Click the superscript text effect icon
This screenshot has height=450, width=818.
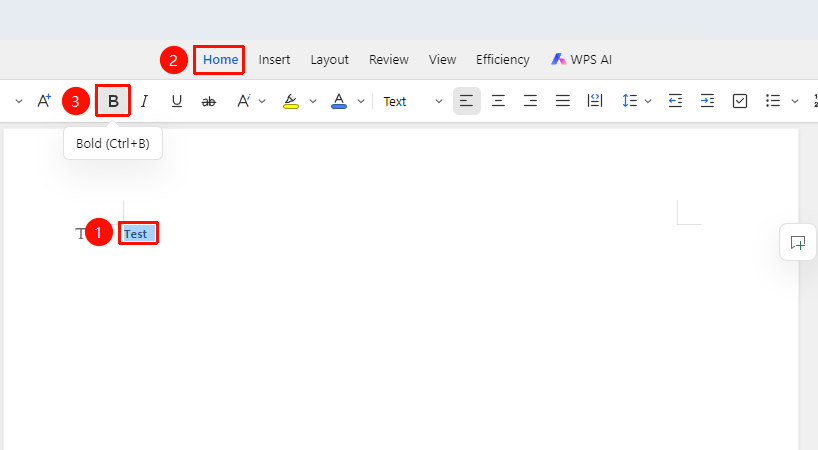point(244,101)
